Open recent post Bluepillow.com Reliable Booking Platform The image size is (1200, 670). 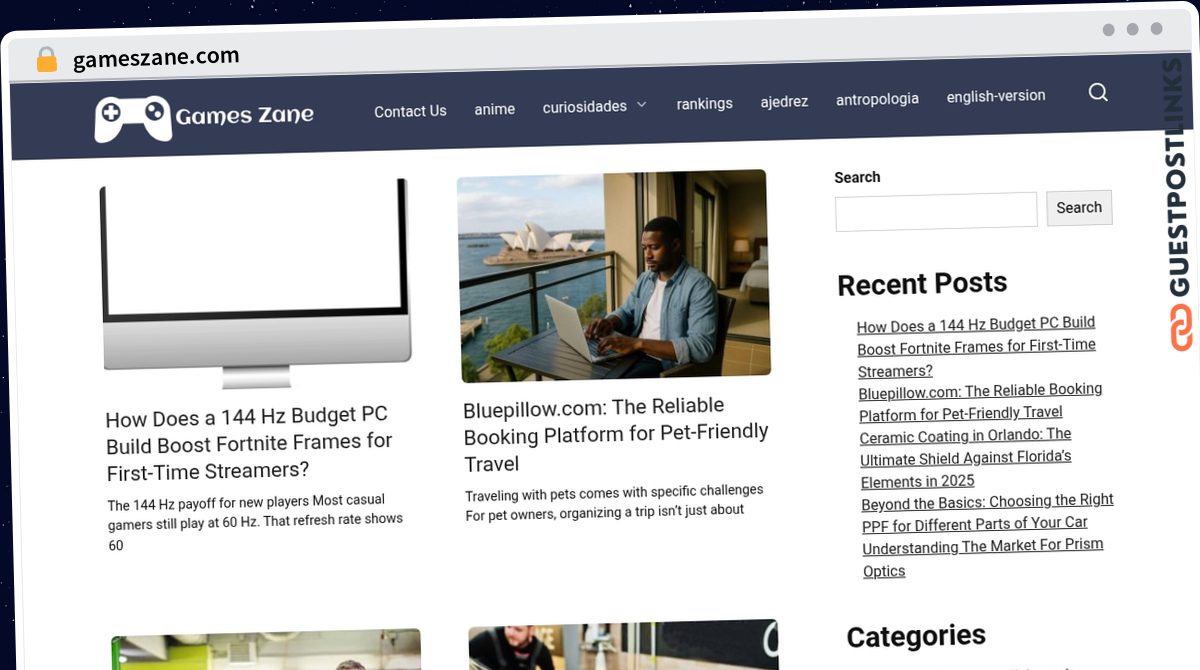coord(981,401)
